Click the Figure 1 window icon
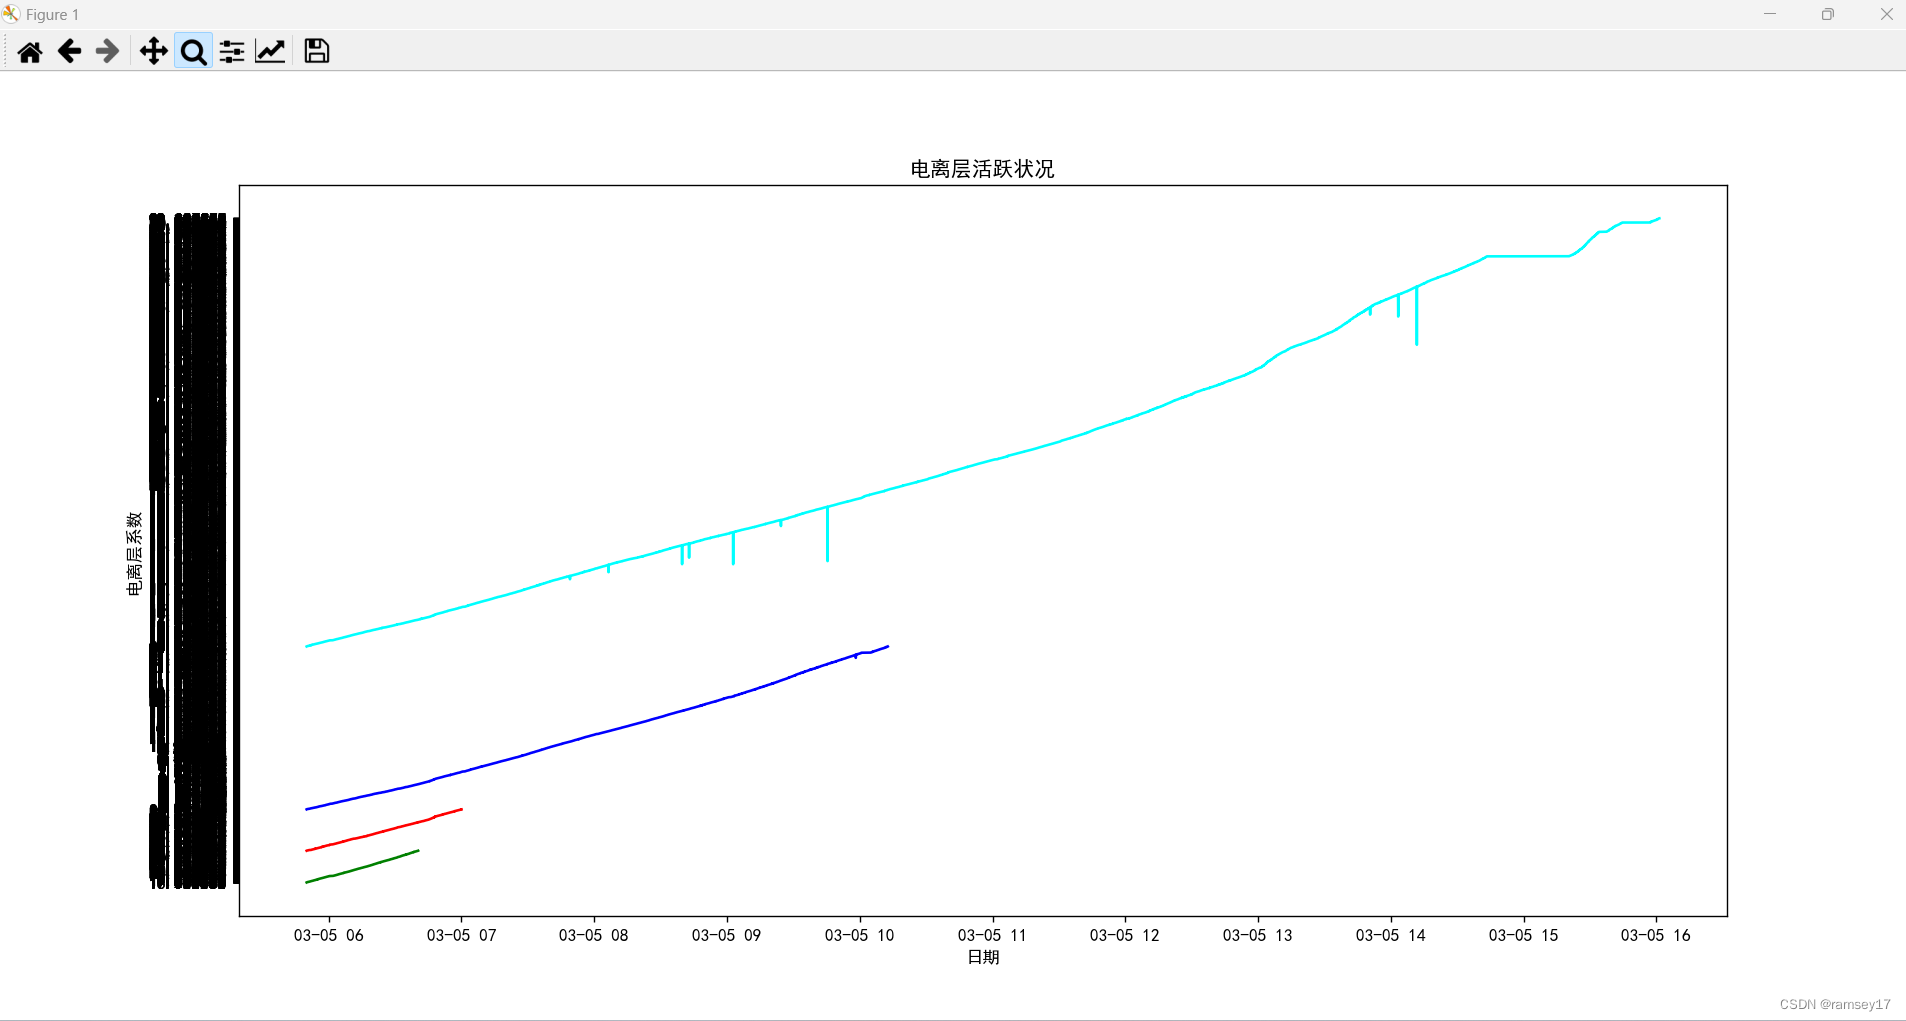 [x=11, y=14]
